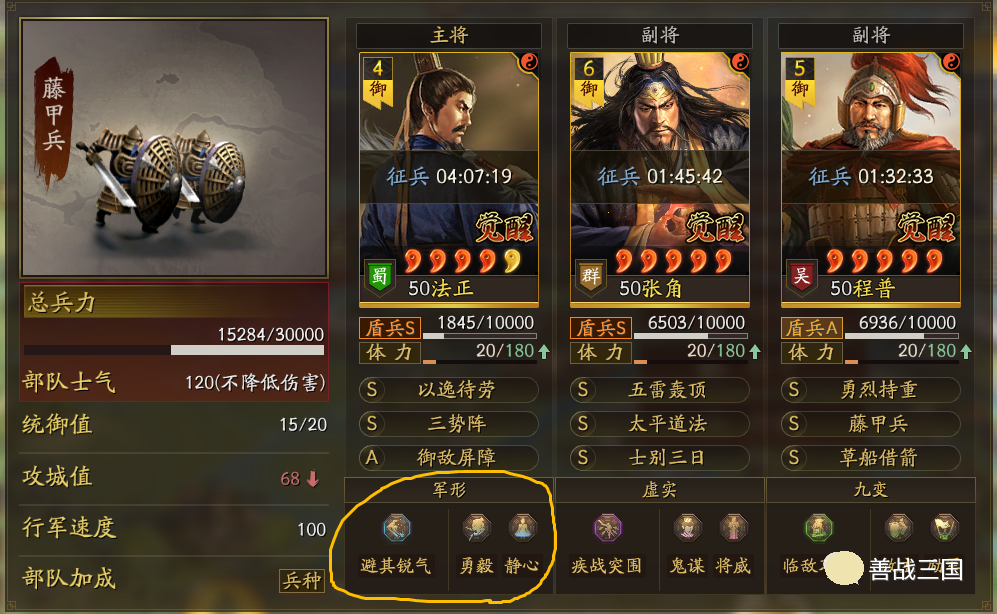Viewport: 997px width, 614px height.
Task: Switch to the 军形 formation tab
Action: point(449,489)
